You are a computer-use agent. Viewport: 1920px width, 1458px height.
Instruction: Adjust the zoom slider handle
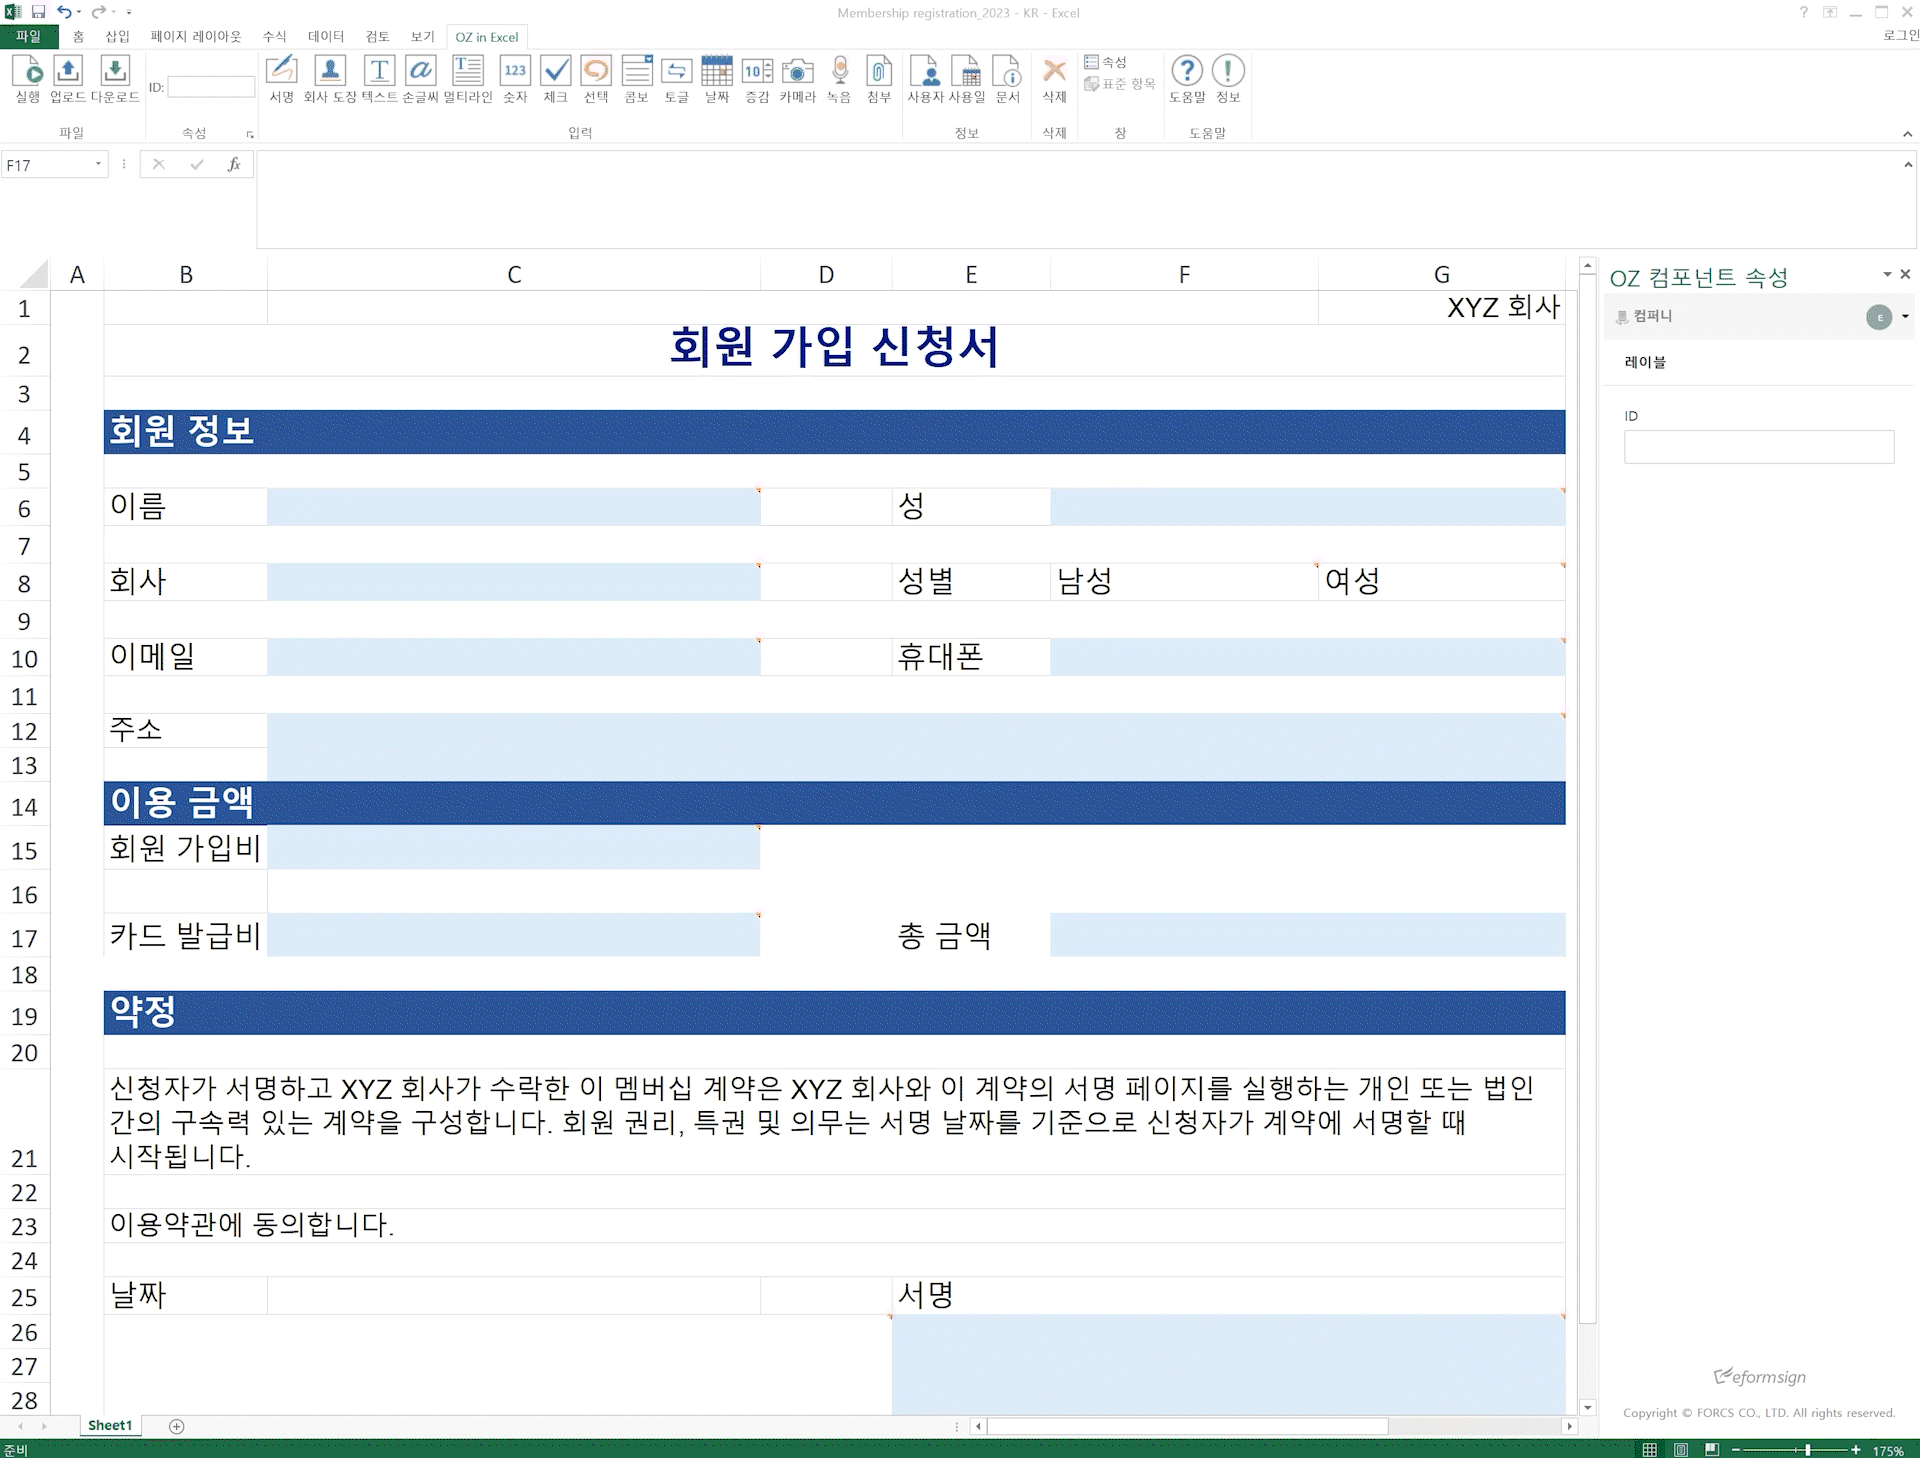(1808, 1450)
